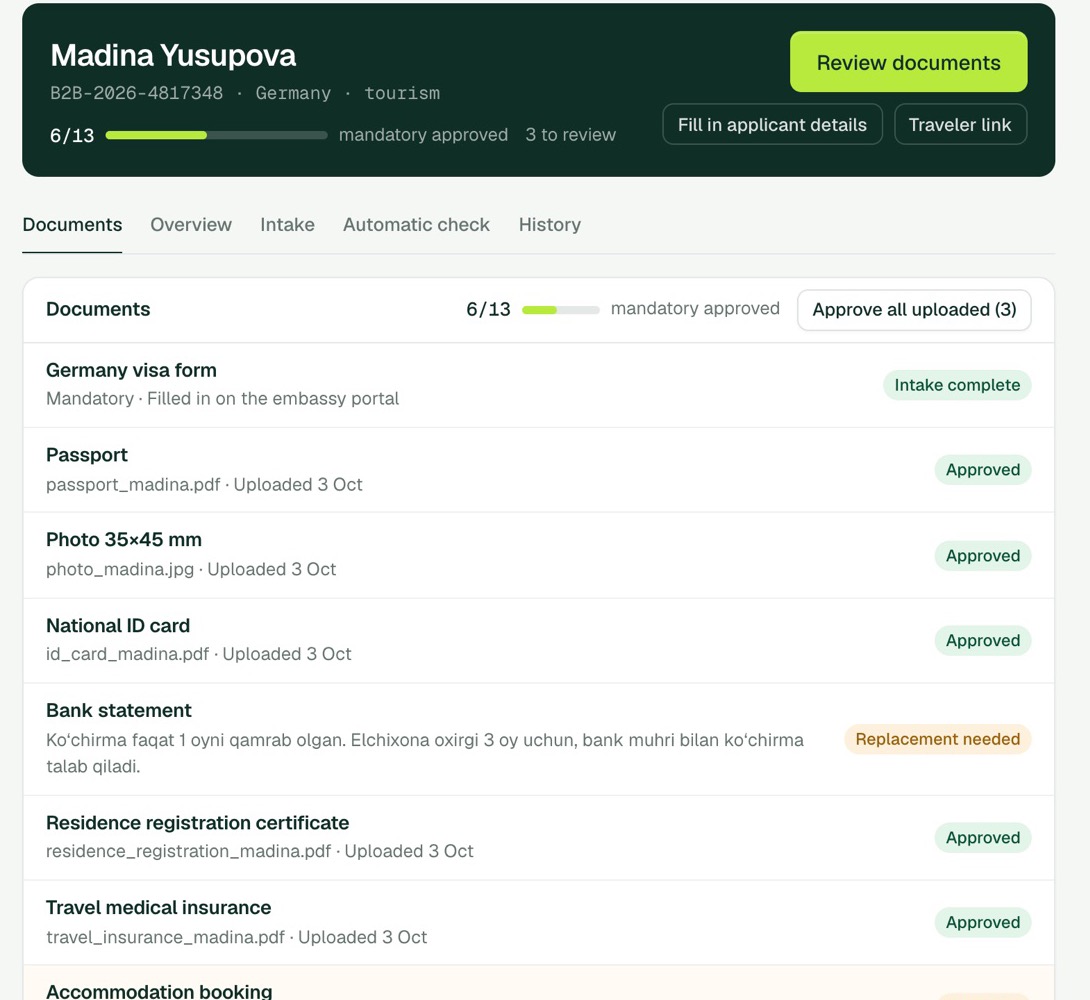Open the Travel medical insurance row

[539, 922]
